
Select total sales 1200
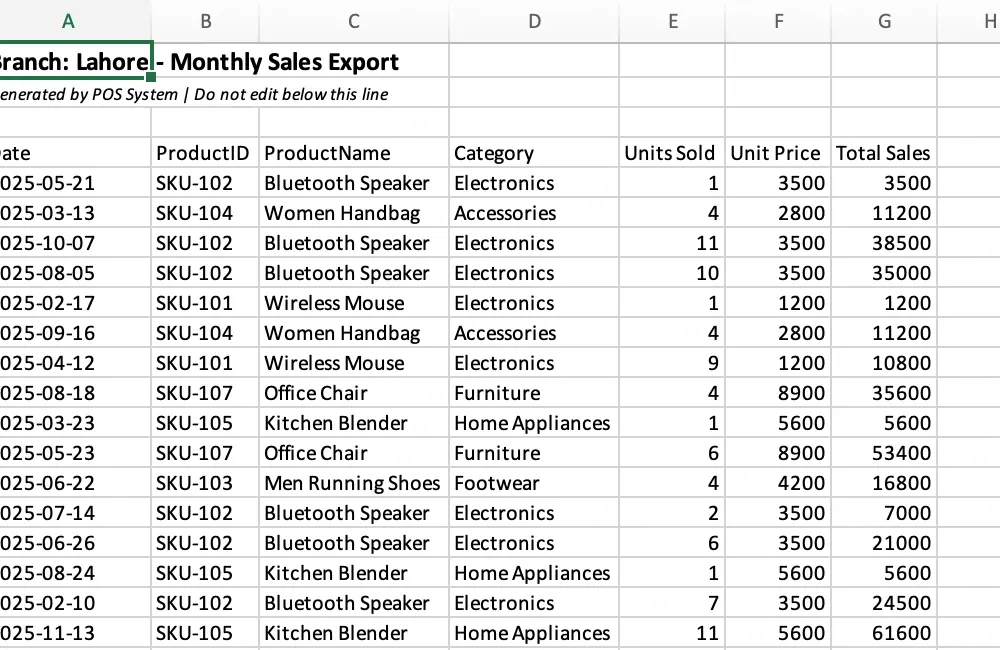pyautogui.click(x=884, y=303)
